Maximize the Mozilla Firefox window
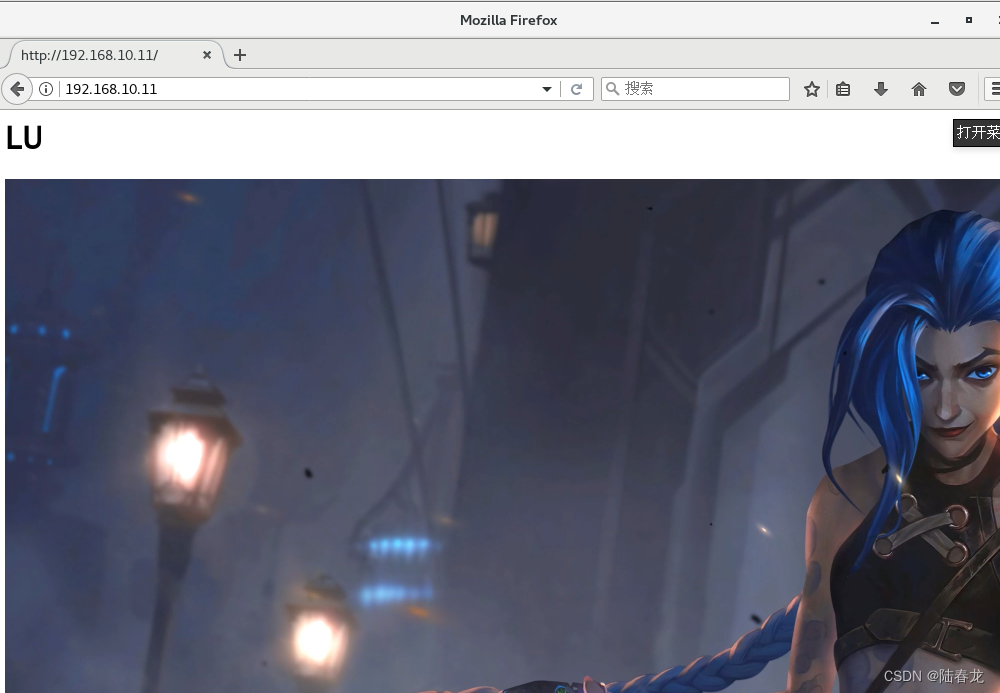The height and width of the screenshot is (693, 1000). [969, 20]
